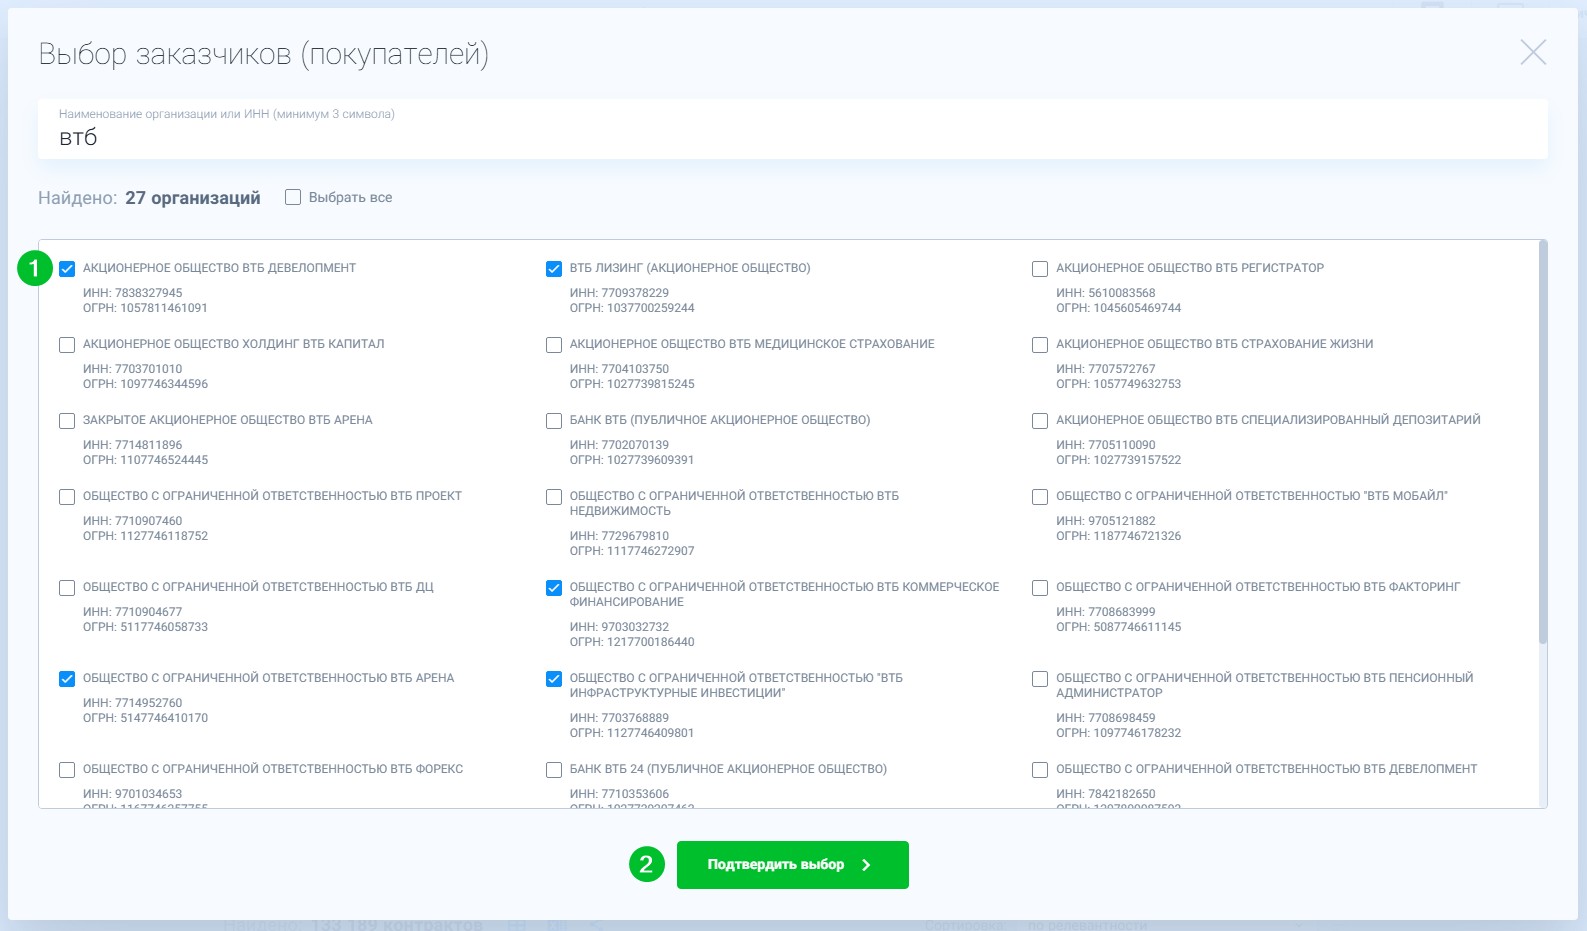Viewport: 1587px width, 931px height.
Task: Click text 'ОГРН: 1027739815245'
Action: point(632,384)
